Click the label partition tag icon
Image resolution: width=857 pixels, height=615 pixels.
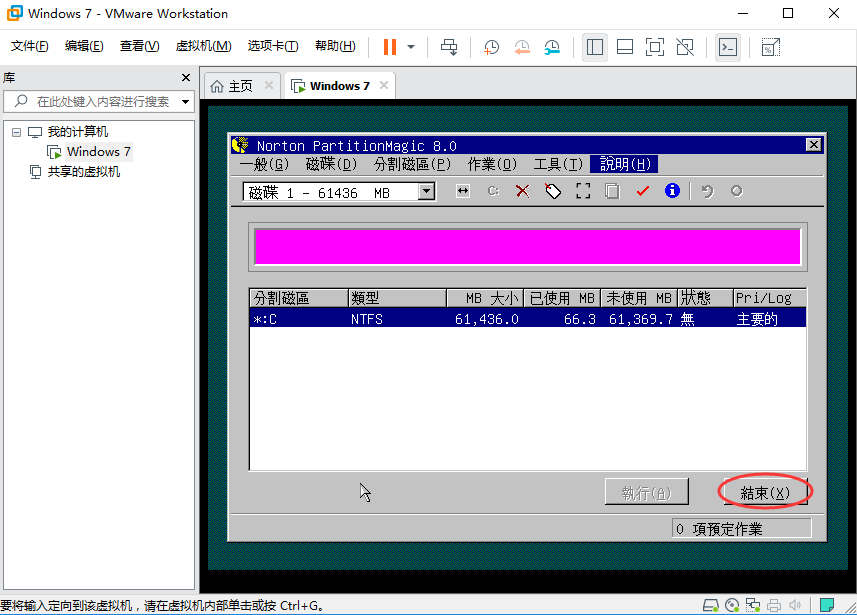tap(553, 191)
